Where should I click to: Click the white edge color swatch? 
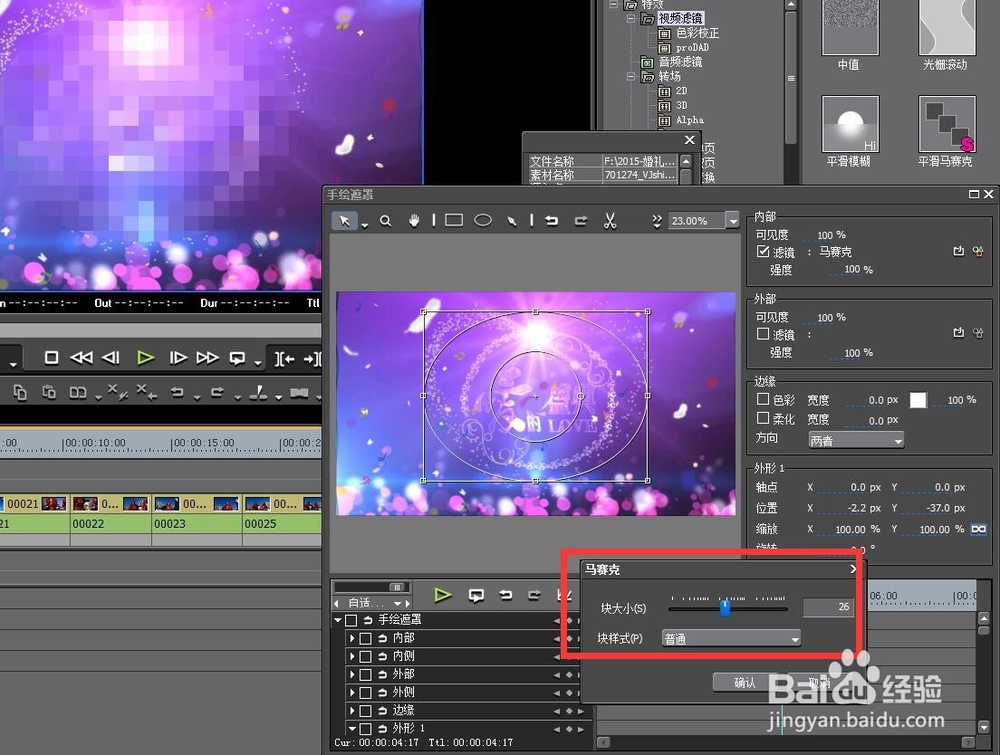918,400
